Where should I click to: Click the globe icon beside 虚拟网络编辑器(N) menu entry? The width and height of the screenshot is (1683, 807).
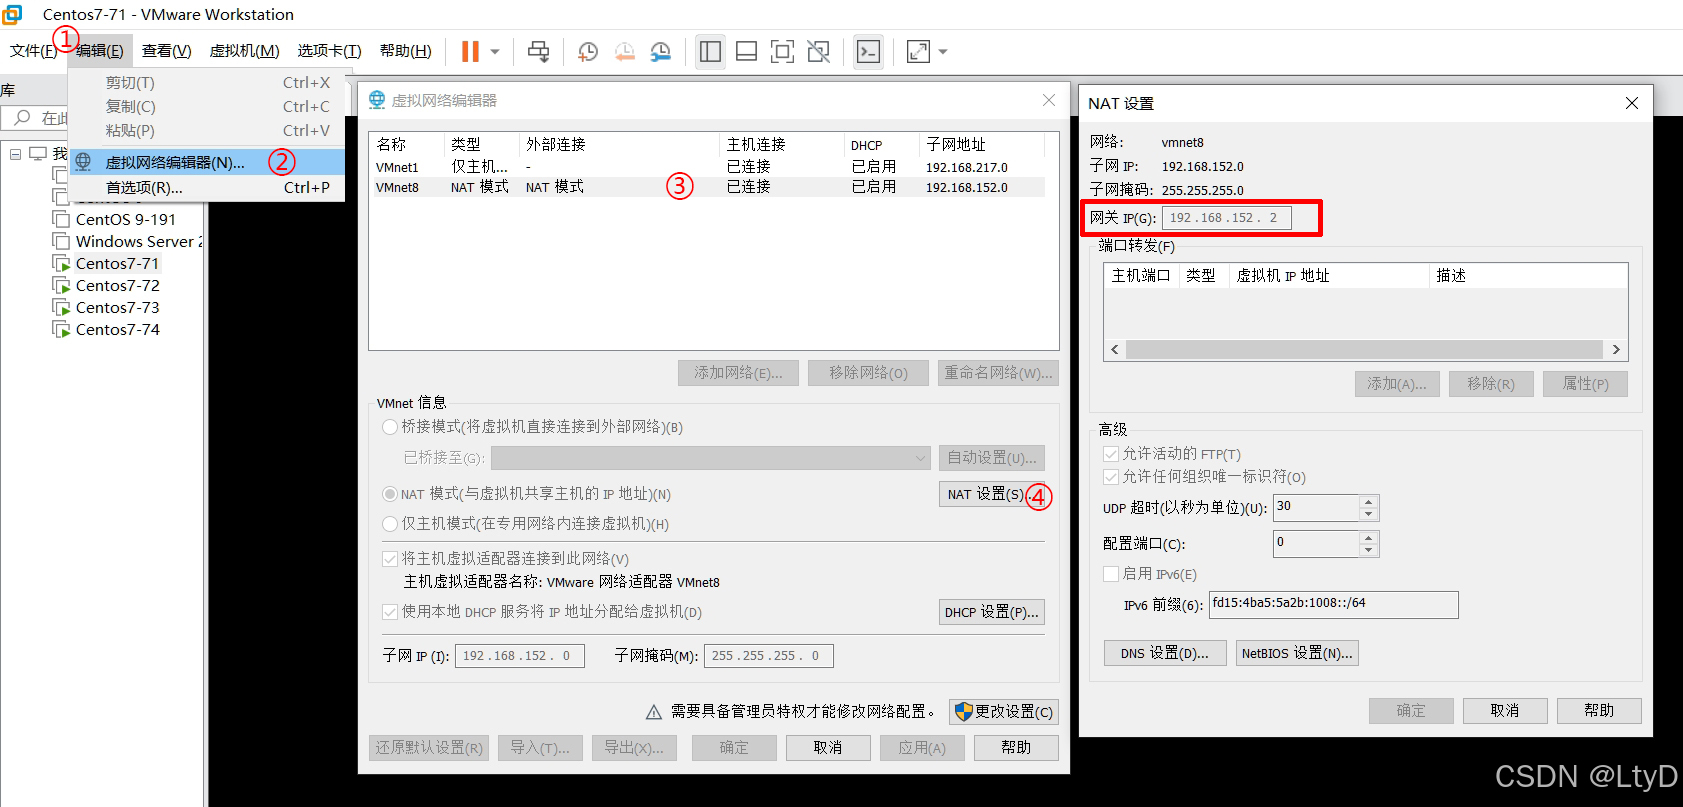pos(83,162)
